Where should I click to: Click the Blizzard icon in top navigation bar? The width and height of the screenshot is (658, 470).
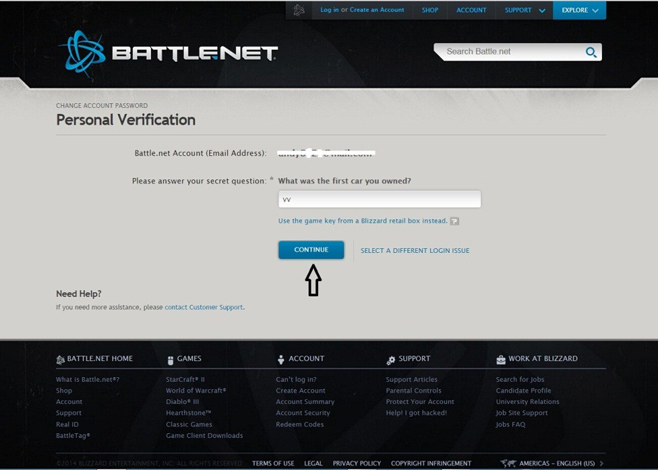tap(299, 10)
